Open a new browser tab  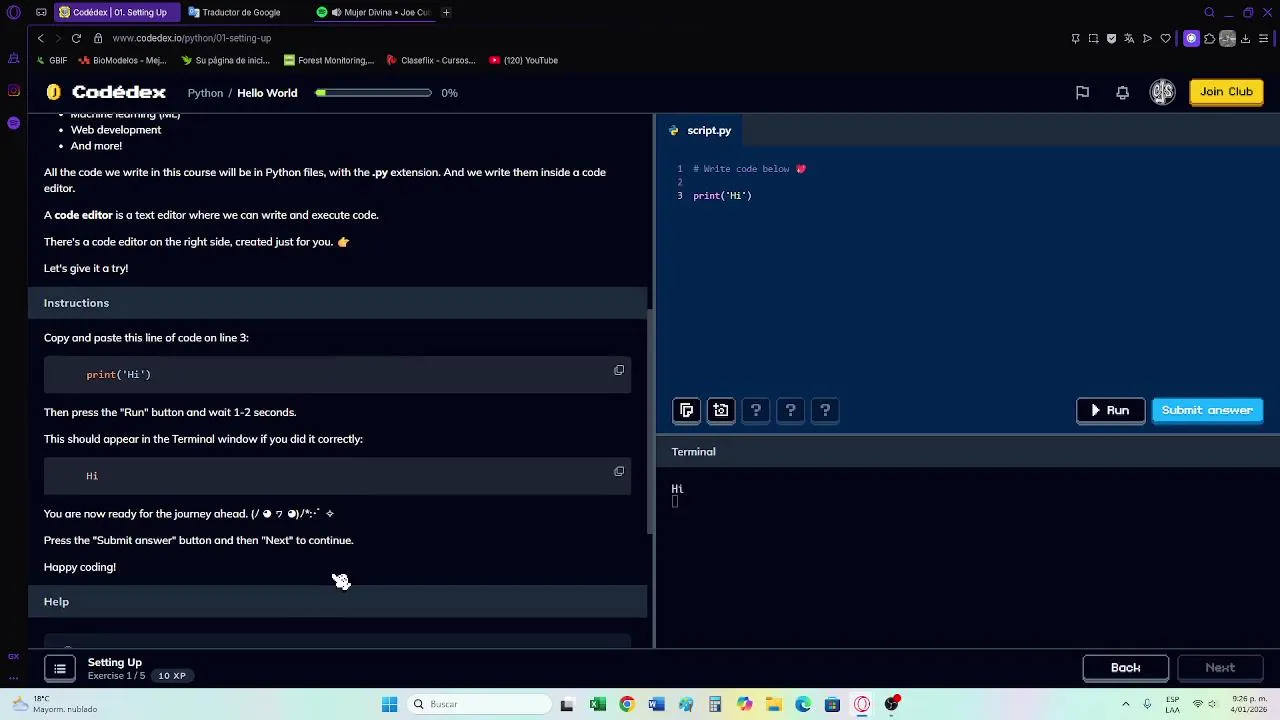click(446, 12)
